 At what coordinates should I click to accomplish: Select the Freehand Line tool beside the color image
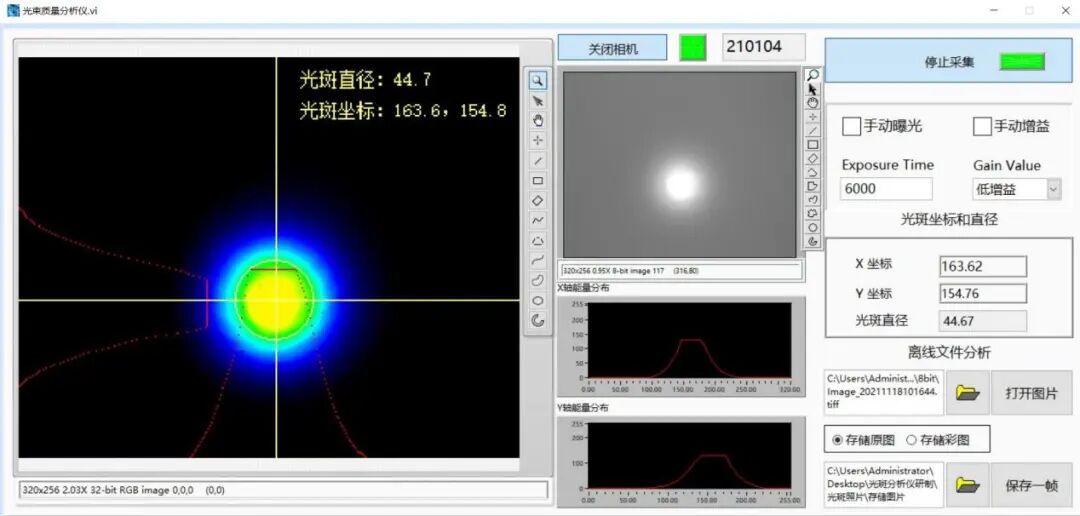coord(538,260)
